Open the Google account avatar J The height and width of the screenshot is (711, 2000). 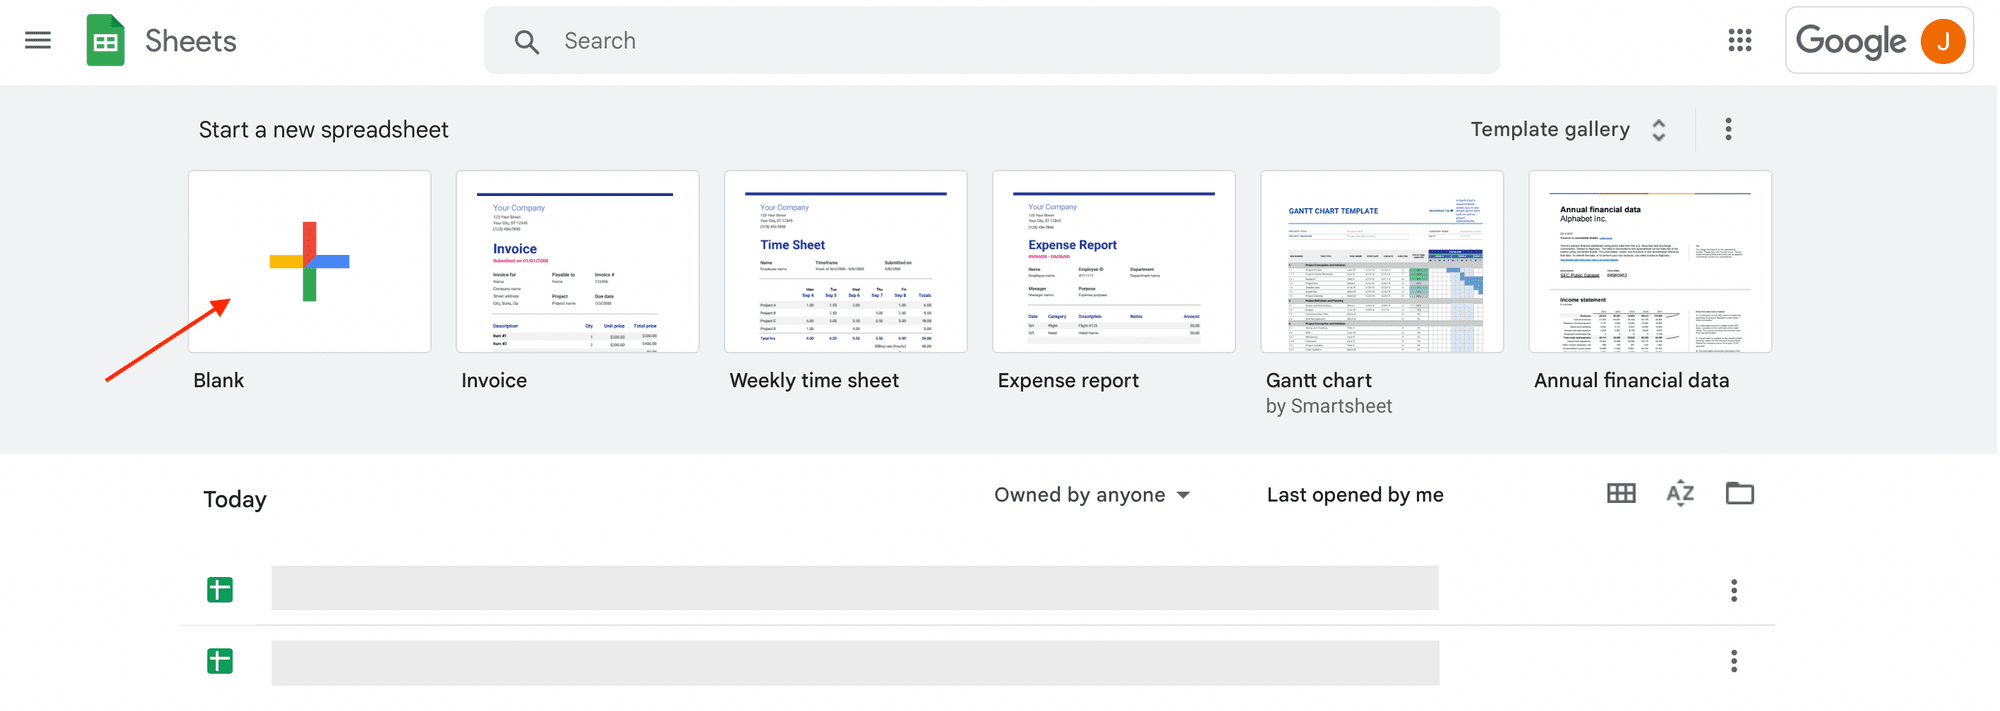tap(1942, 41)
